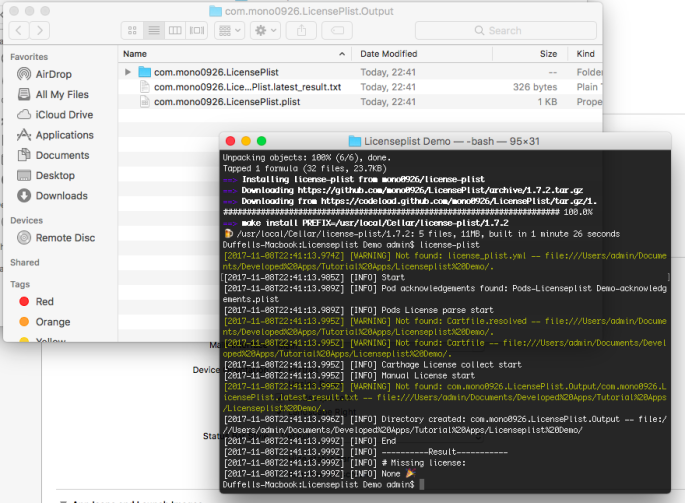
Task: Open the Action gear dropdown menu
Action: (265, 31)
